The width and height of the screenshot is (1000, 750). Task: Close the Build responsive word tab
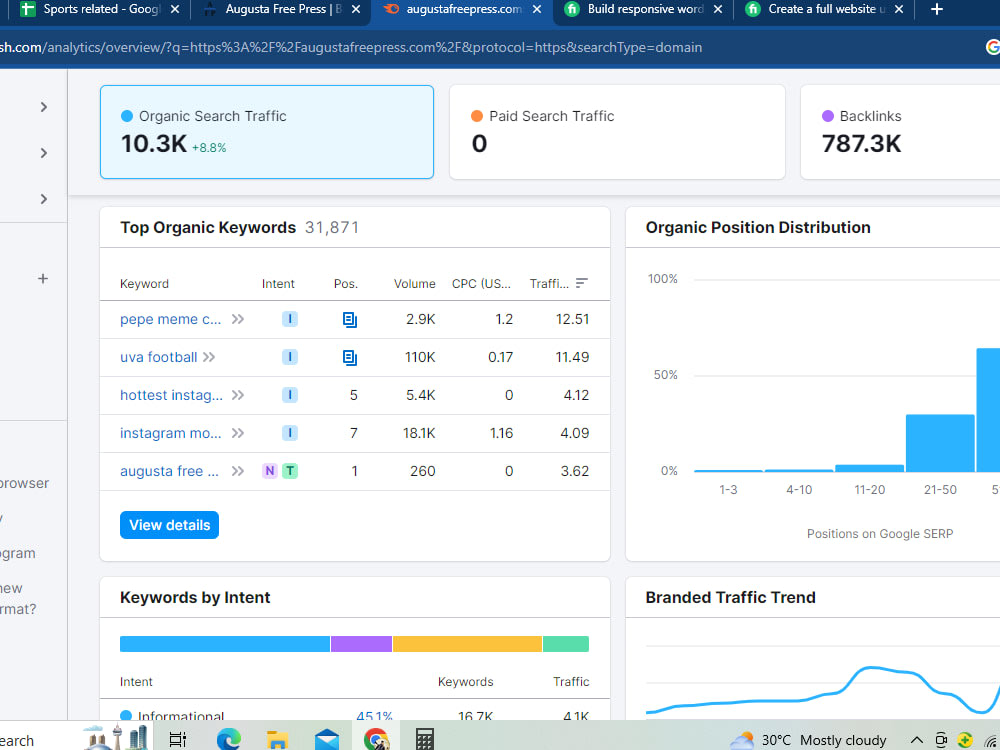tap(718, 10)
